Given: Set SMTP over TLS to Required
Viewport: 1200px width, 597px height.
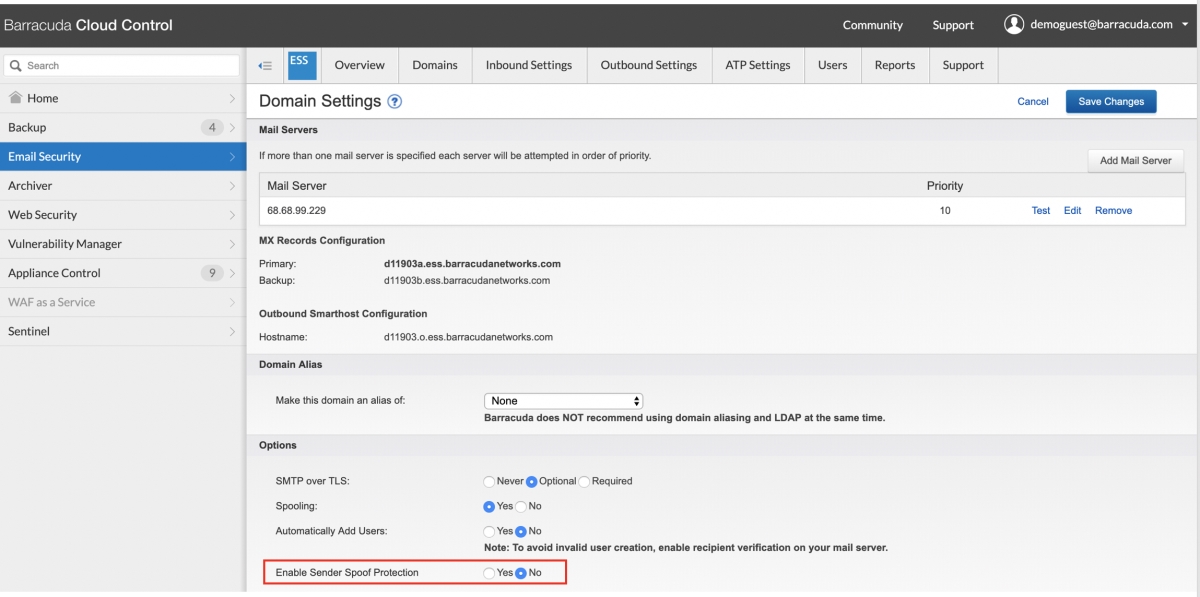Looking at the screenshot, I should click(x=585, y=481).
